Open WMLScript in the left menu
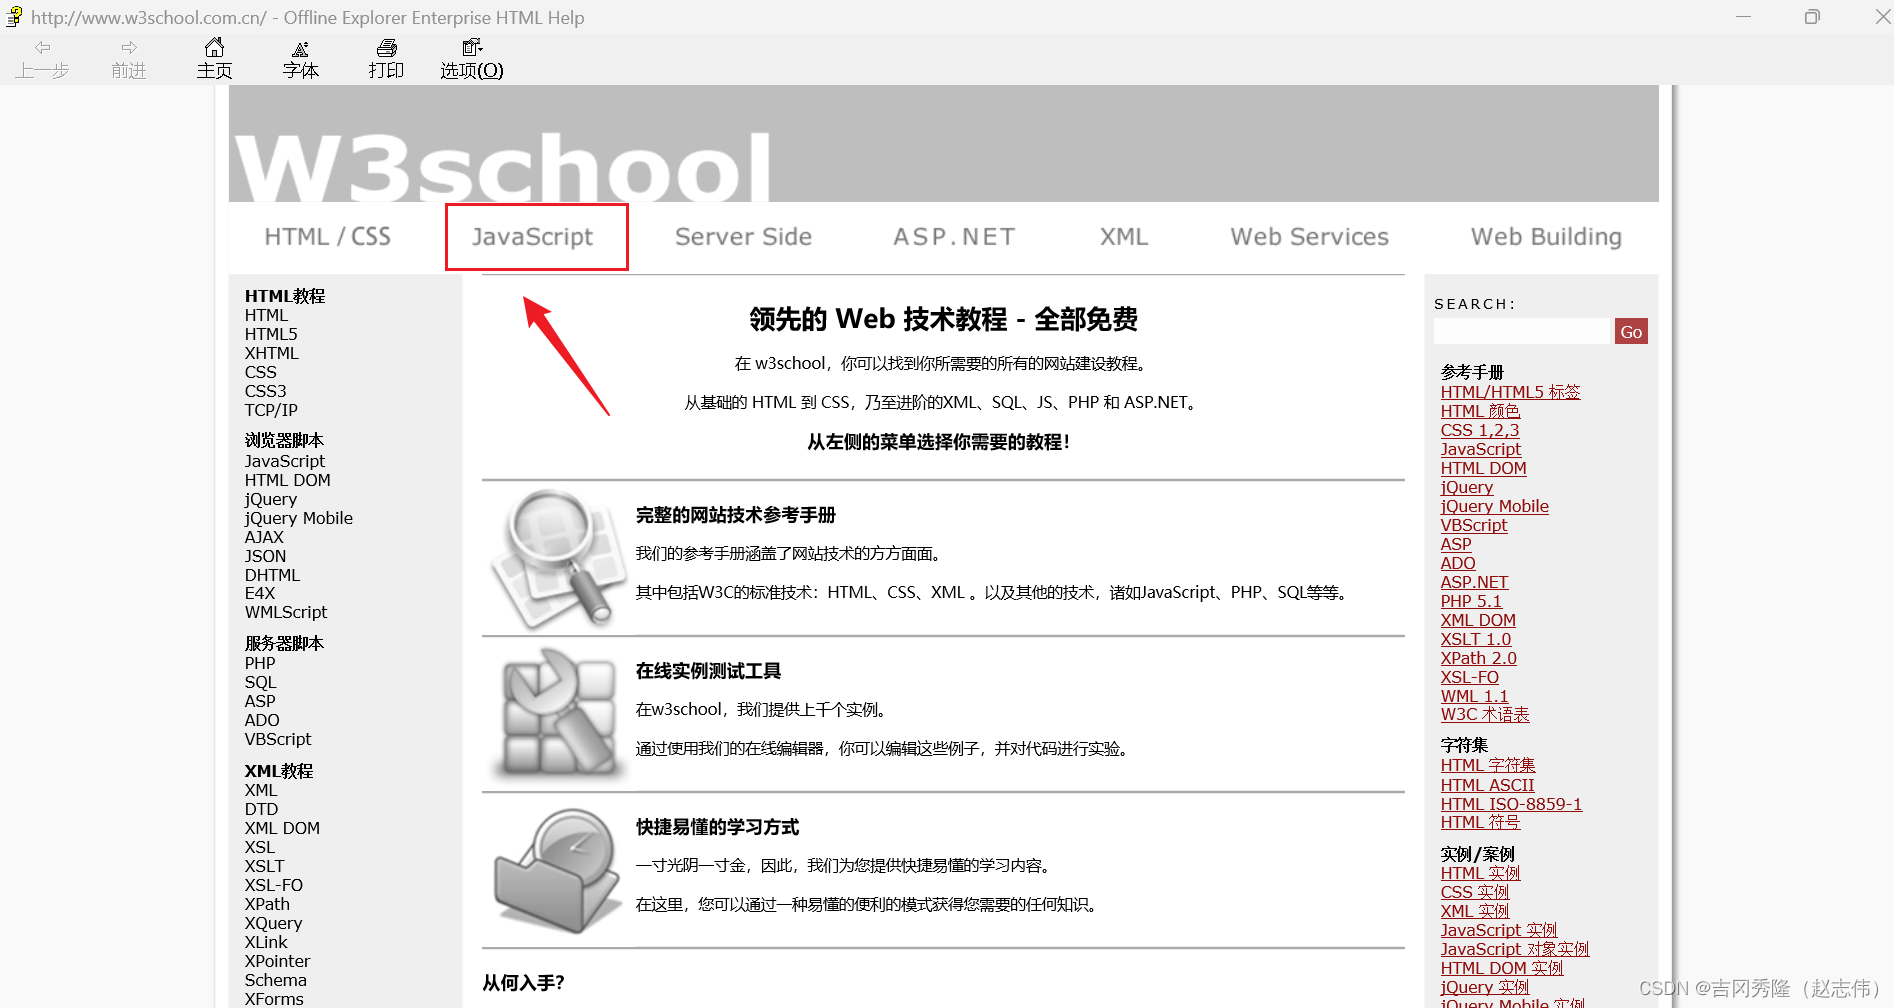This screenshot has height=1008, width=1894. (x=286, y=612)
